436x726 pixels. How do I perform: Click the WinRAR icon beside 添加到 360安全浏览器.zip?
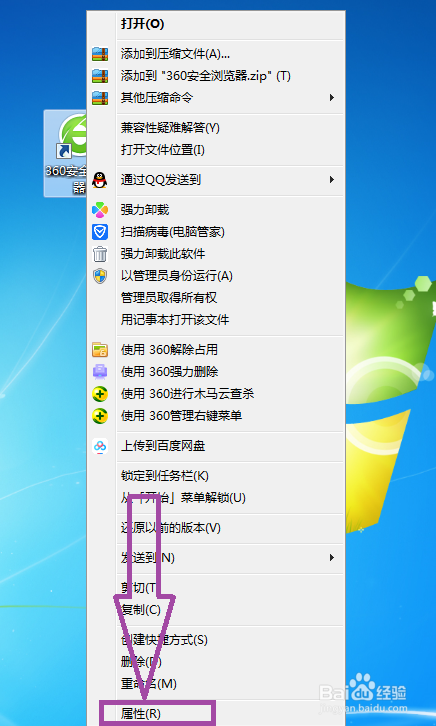pos(100,76)
